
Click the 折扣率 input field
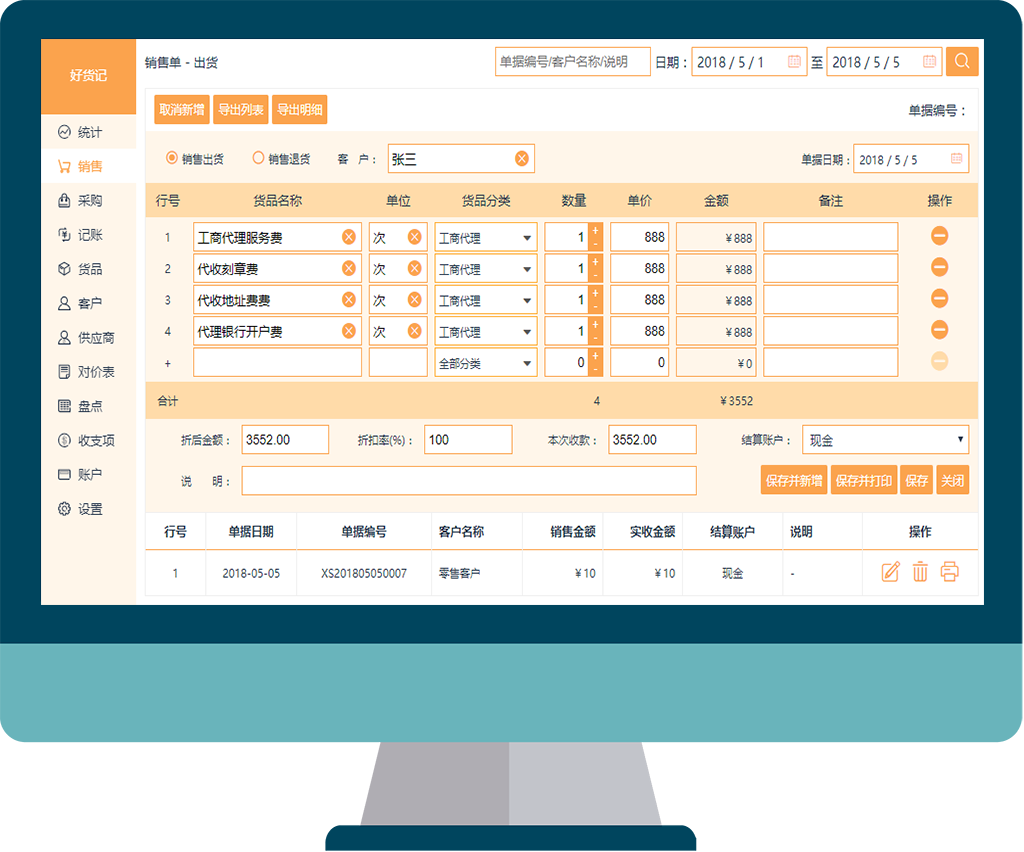(468, 440)
